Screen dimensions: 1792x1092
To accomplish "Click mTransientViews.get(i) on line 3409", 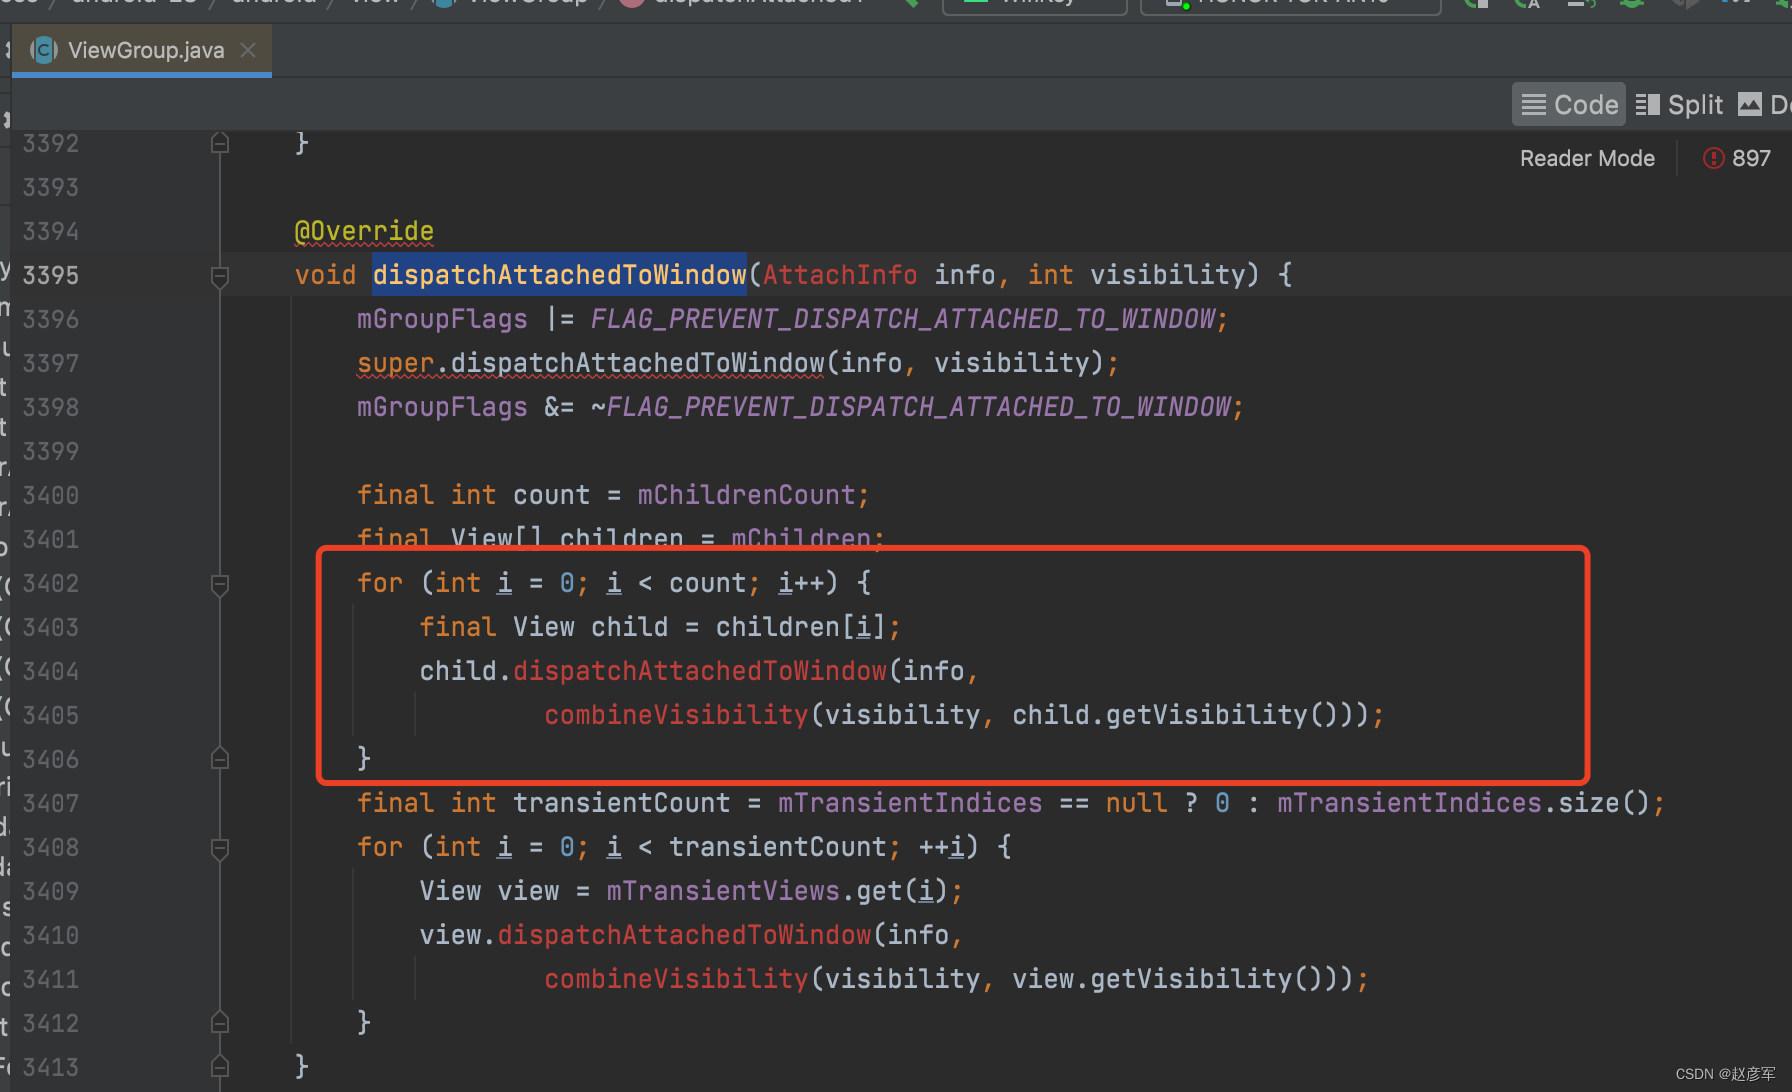I will pyautogui.click(x=776, y=891).
